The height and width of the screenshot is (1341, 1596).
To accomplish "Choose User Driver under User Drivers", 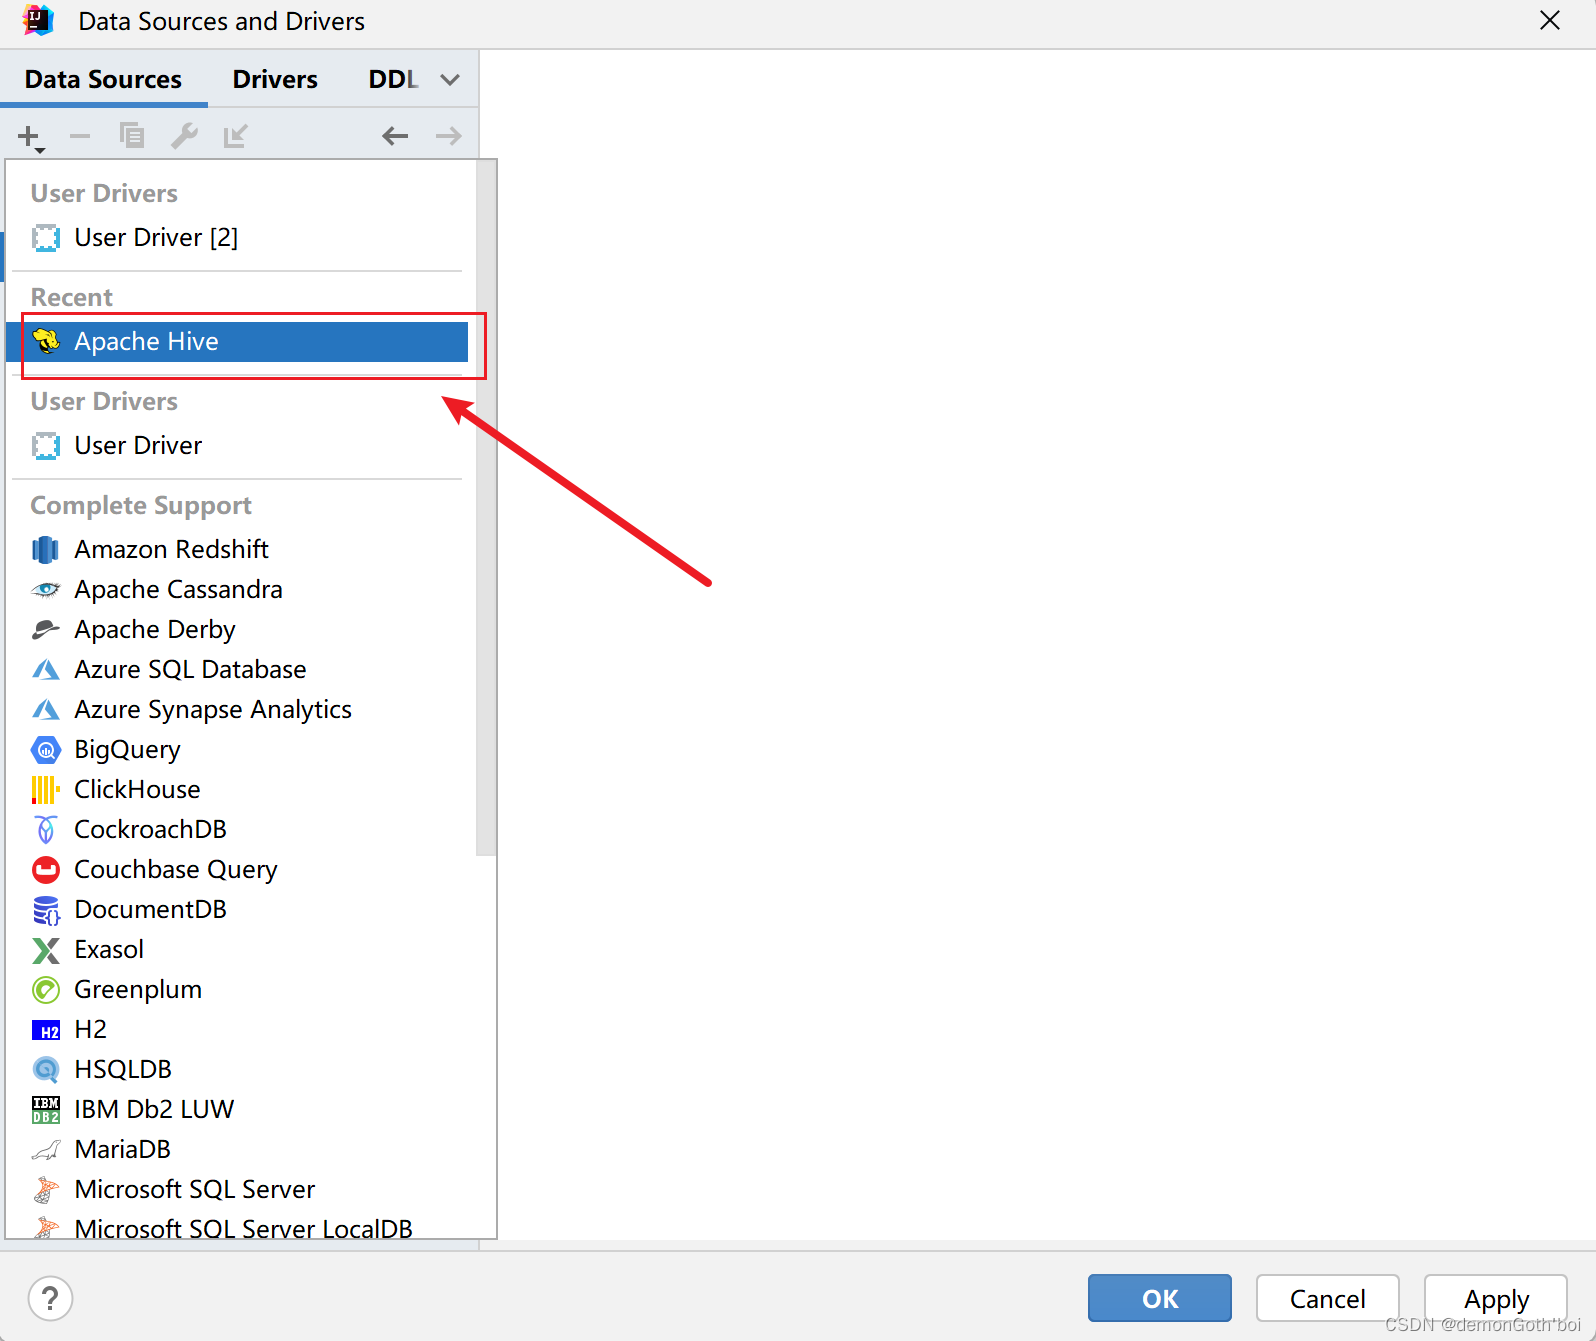I will pos(237,445).
